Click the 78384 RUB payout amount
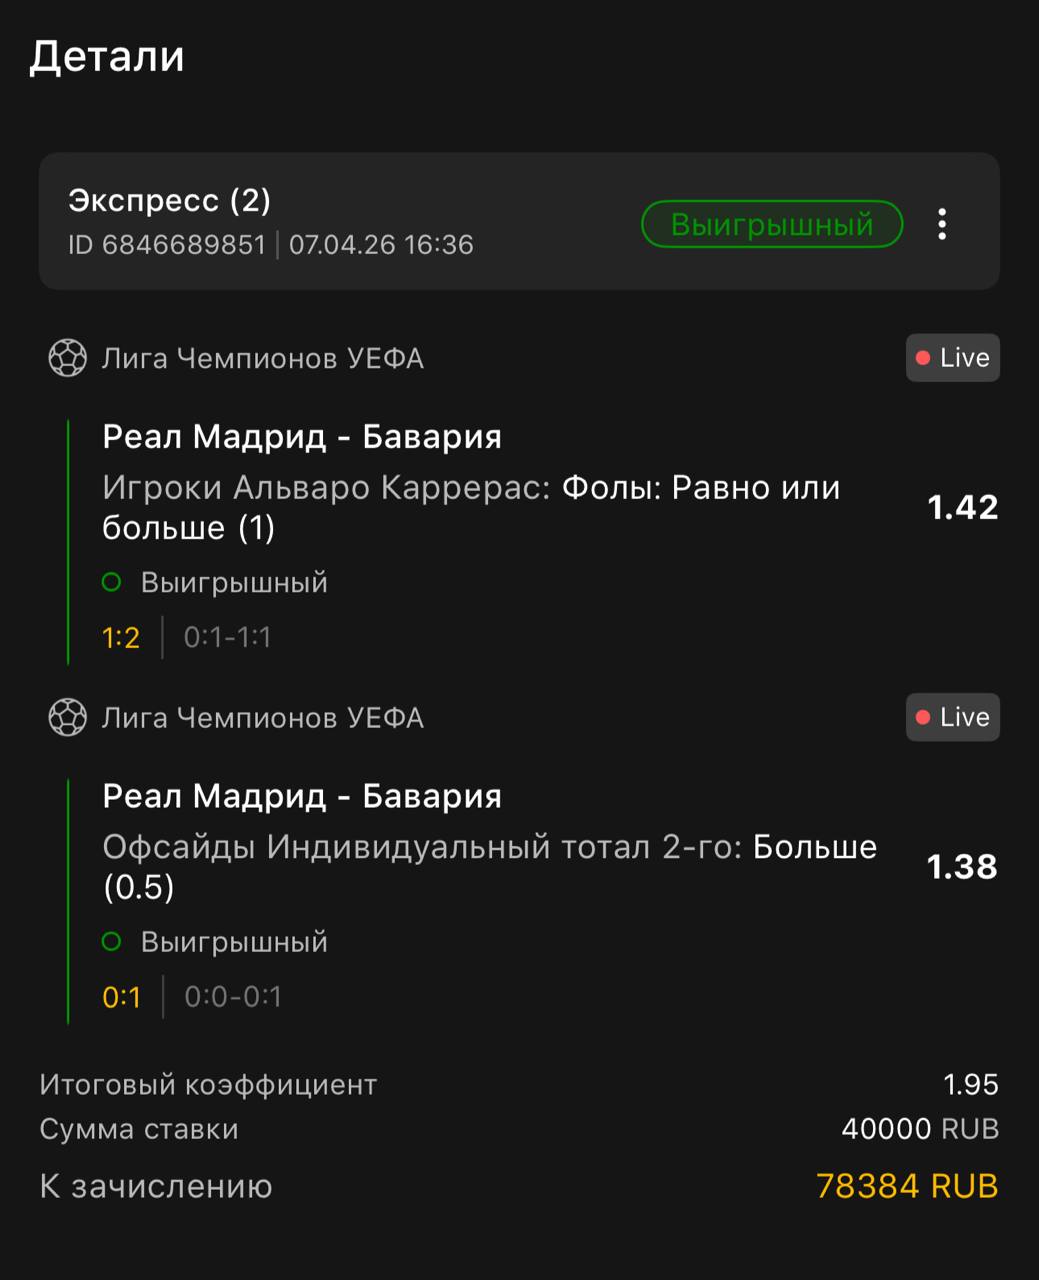The height and width of the screenshot is (1280, 1039). point(906,1186)
